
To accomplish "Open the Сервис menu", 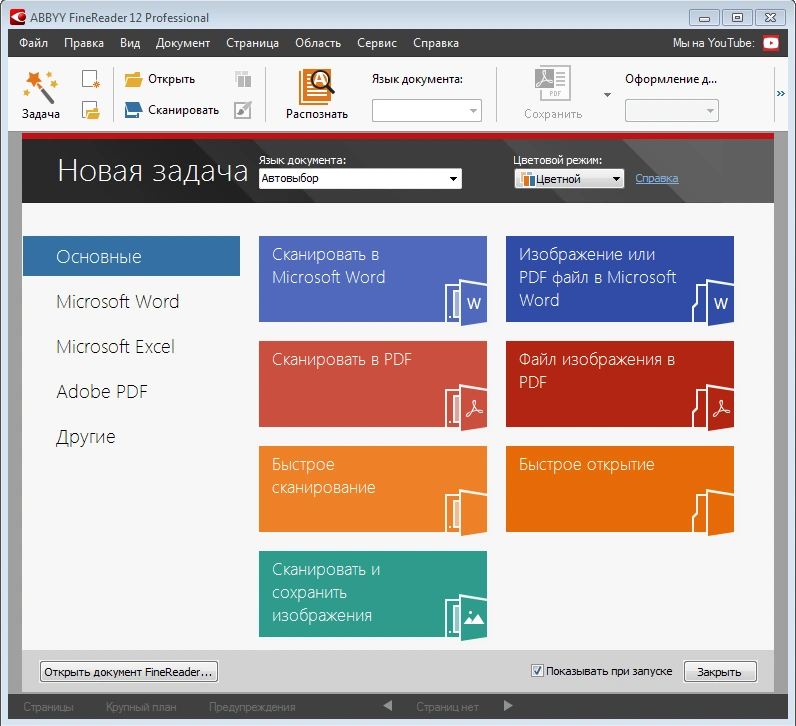I will pos(377,43).
